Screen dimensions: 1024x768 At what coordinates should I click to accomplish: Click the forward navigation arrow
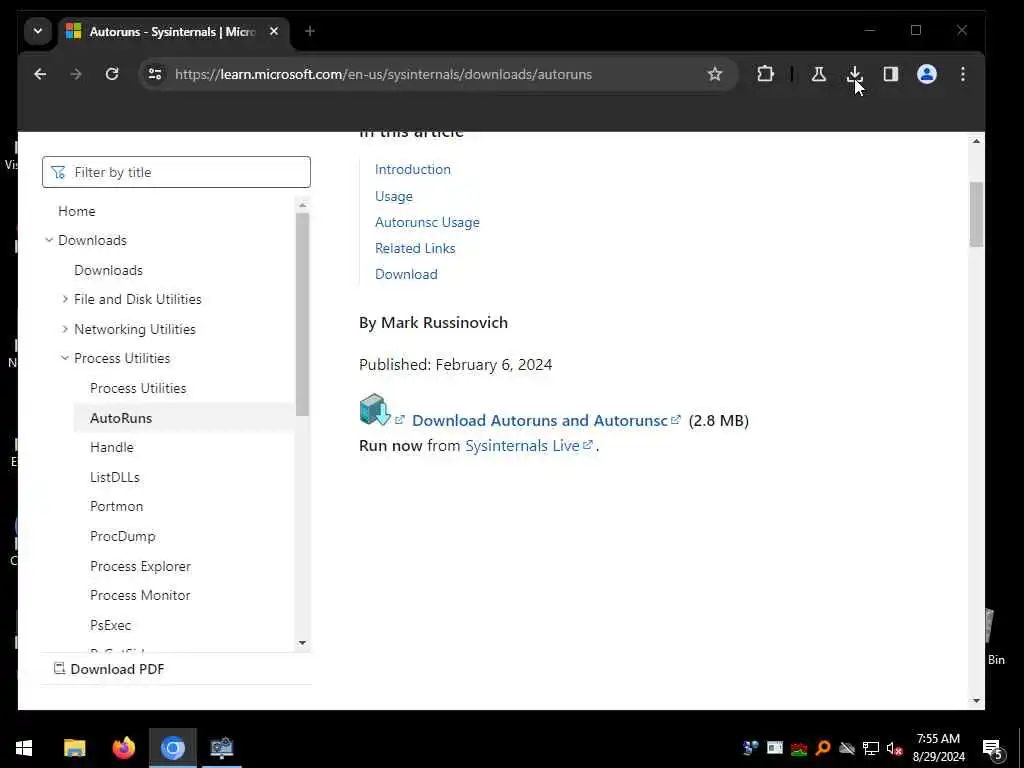[x=76, y=74]
